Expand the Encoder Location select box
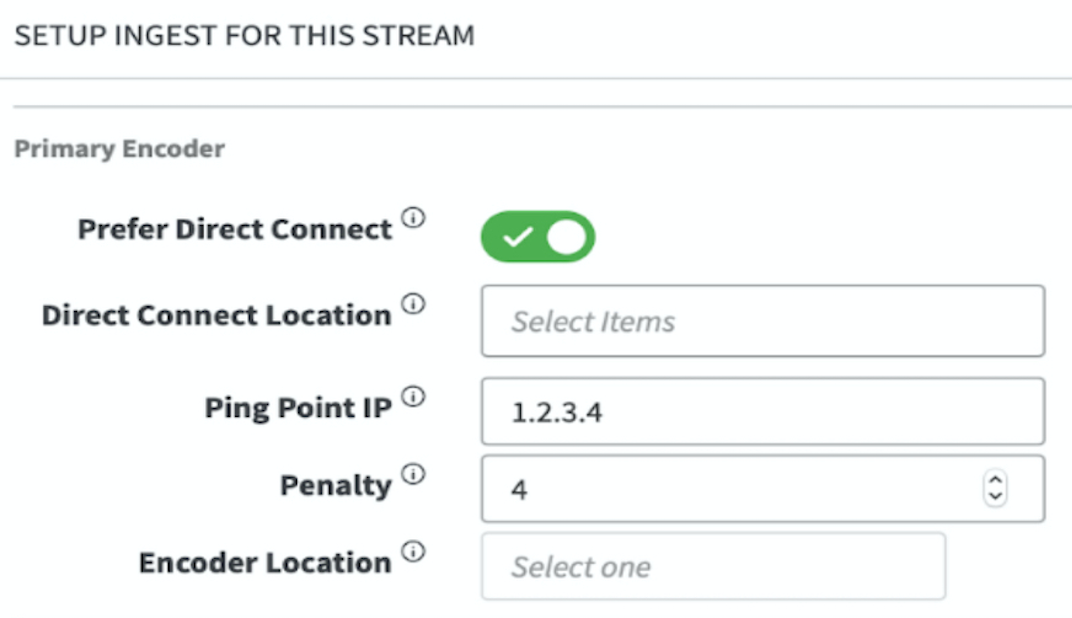This screenshot has width=1072, height=618. [713, 567]
